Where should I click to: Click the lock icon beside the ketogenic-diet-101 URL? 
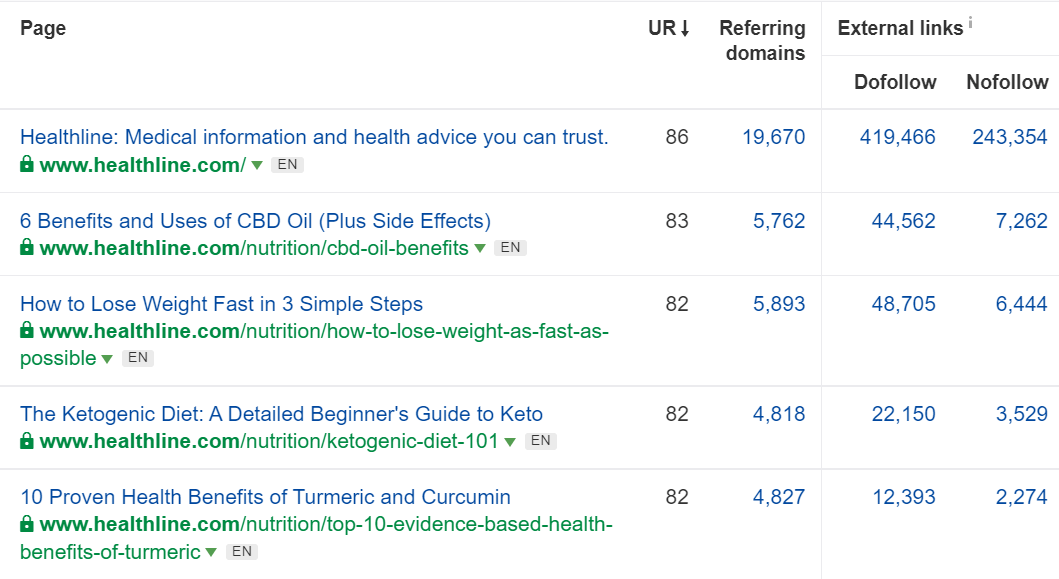point(27,441)
